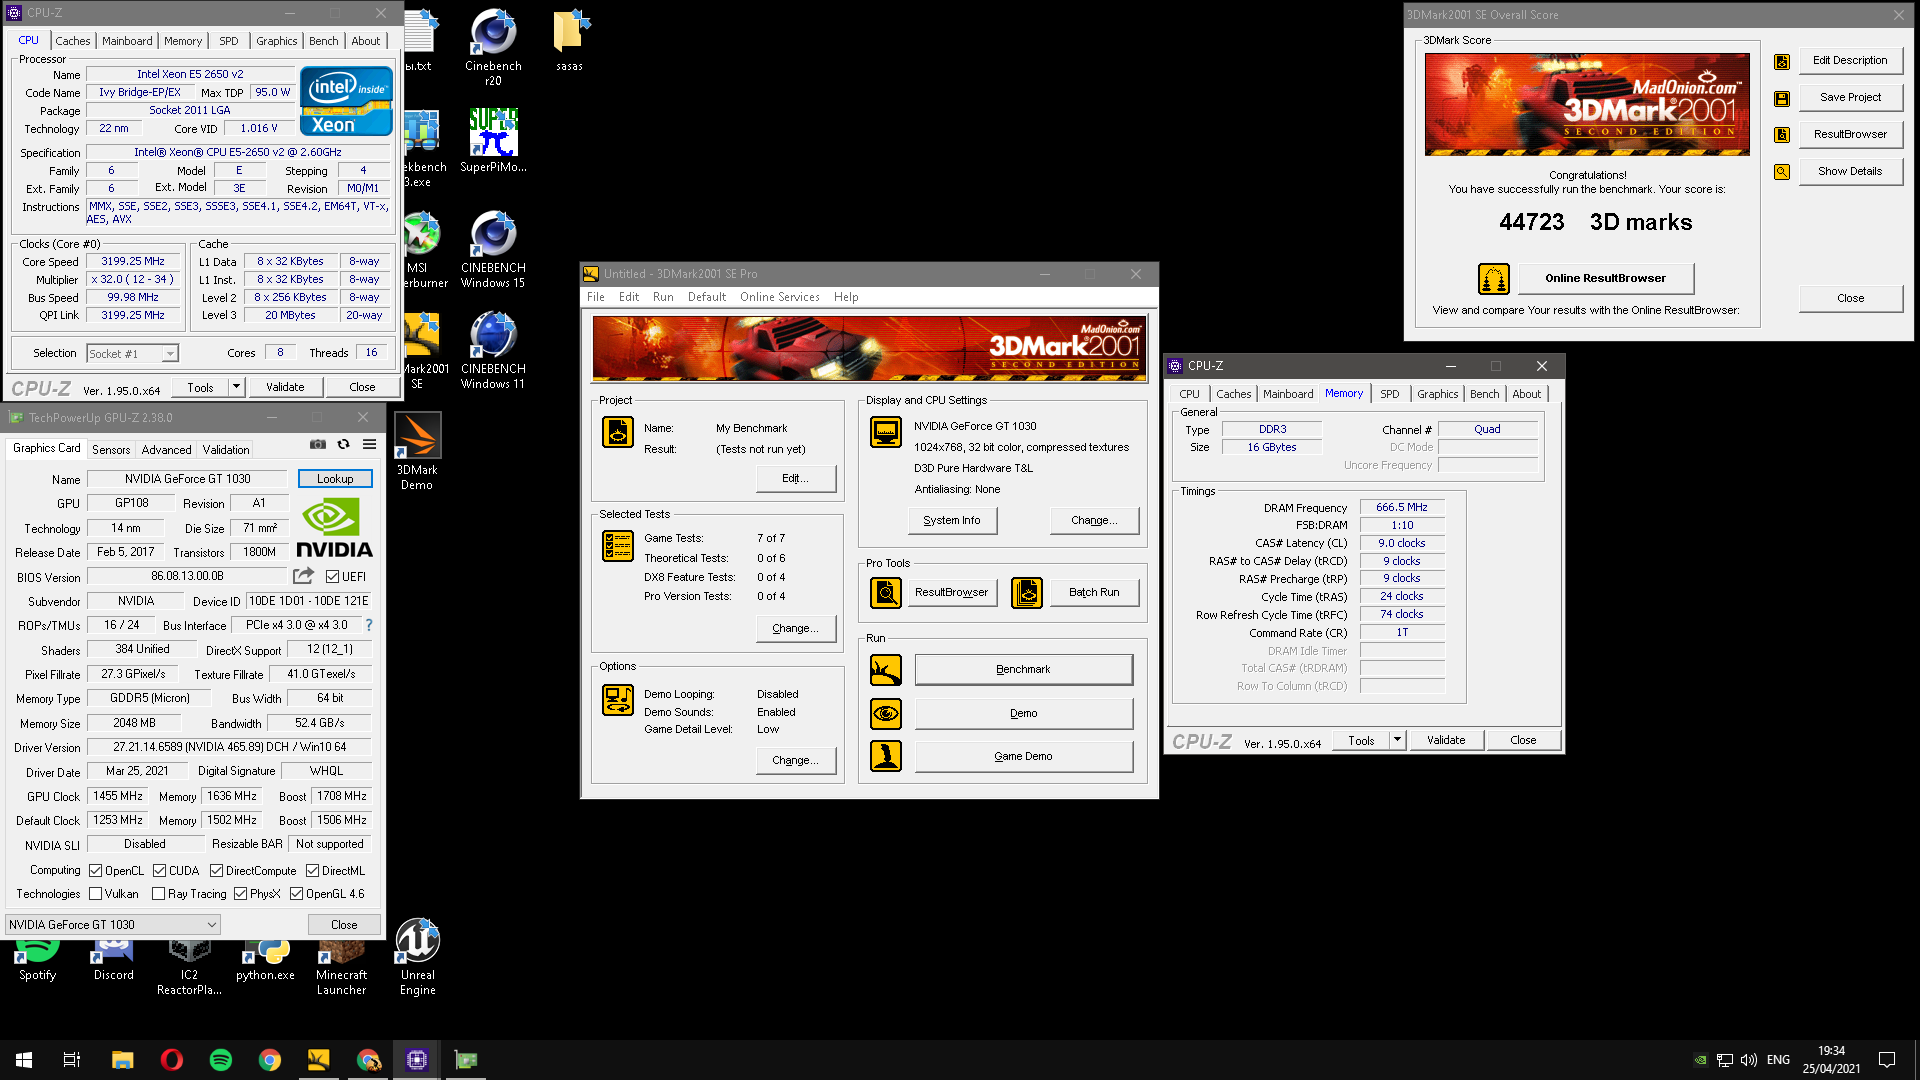Viewport: 1920px width, 1080px height.
Task: Click the Bus Interface question mark icon
Action: [369, 625]
